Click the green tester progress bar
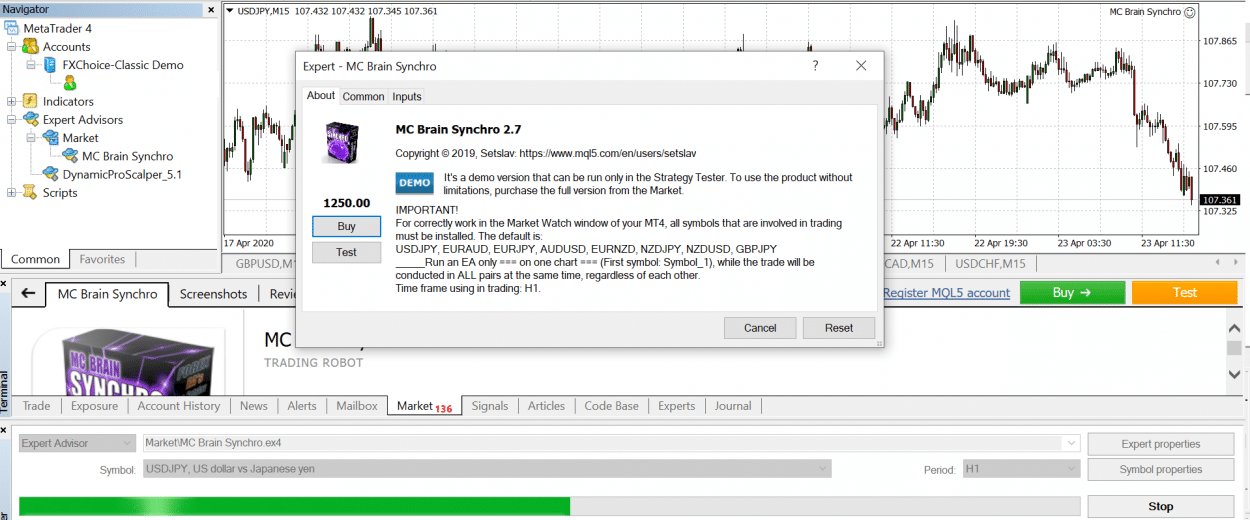Image resolution: width=1250 pixels, height=520 pixels. [x=294, y=507]
